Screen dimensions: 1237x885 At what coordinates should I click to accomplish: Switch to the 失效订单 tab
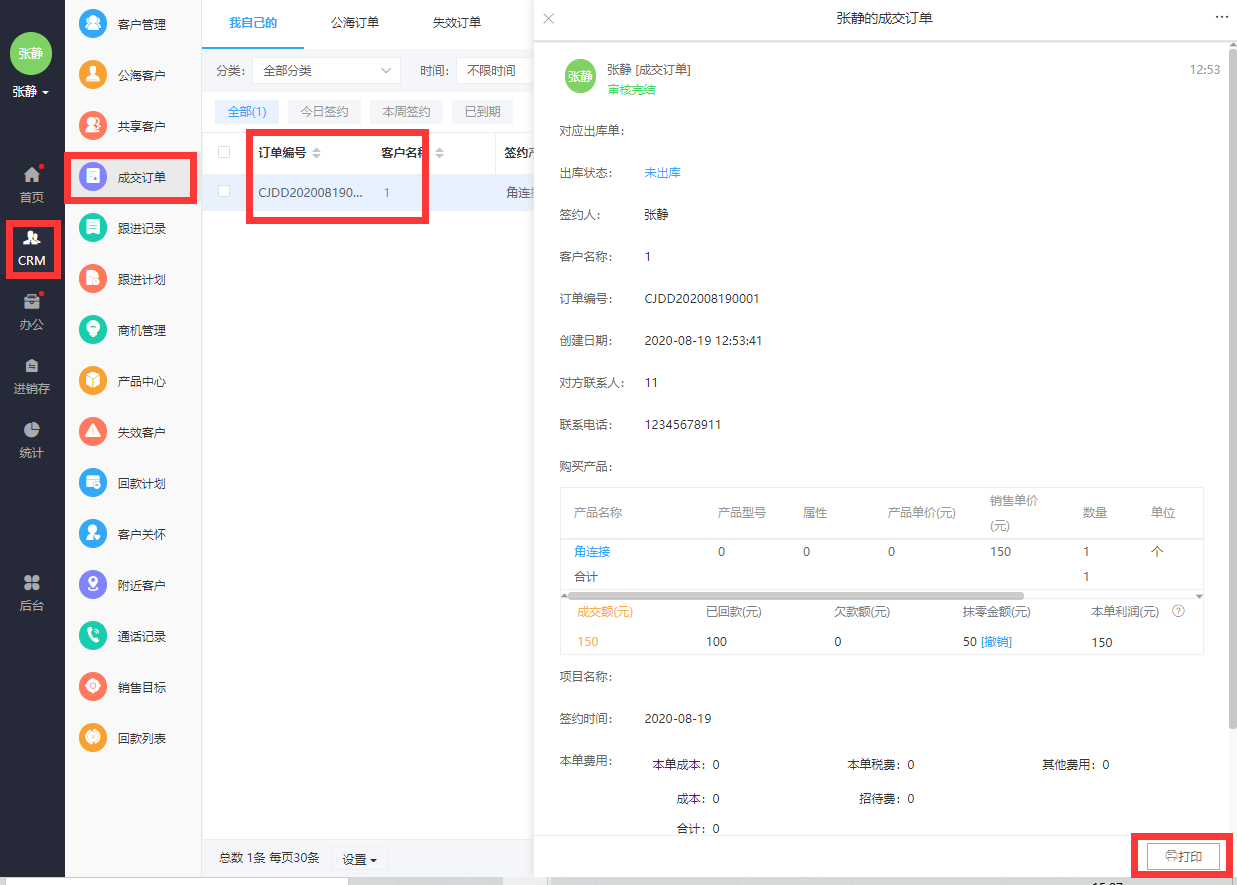pyautogui.click(x=457, y=22)
